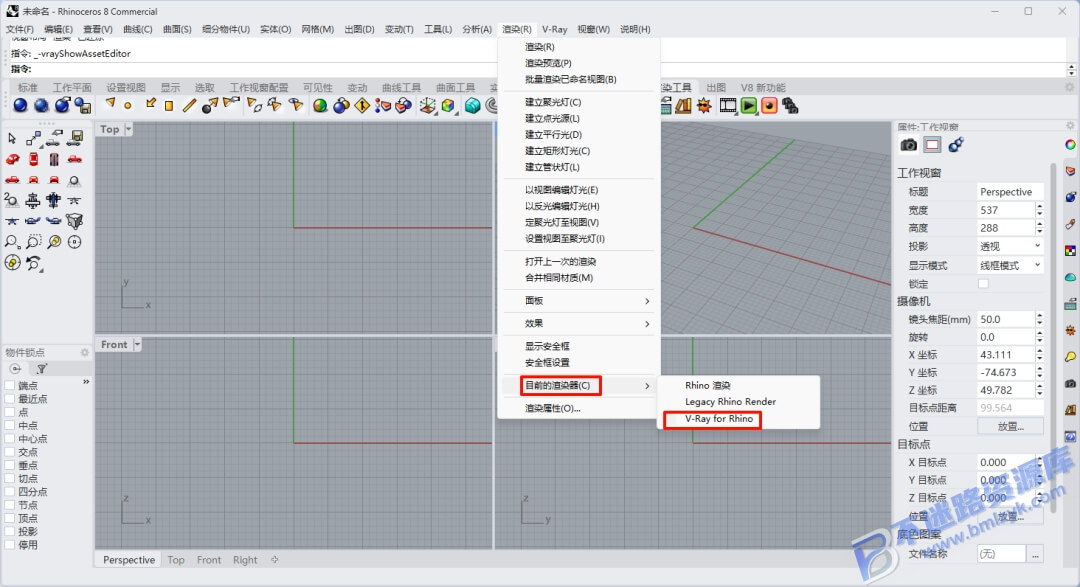1080x587 pixels.
Task: Expand the 面板 submenu
Action: [x=579, y=301]
